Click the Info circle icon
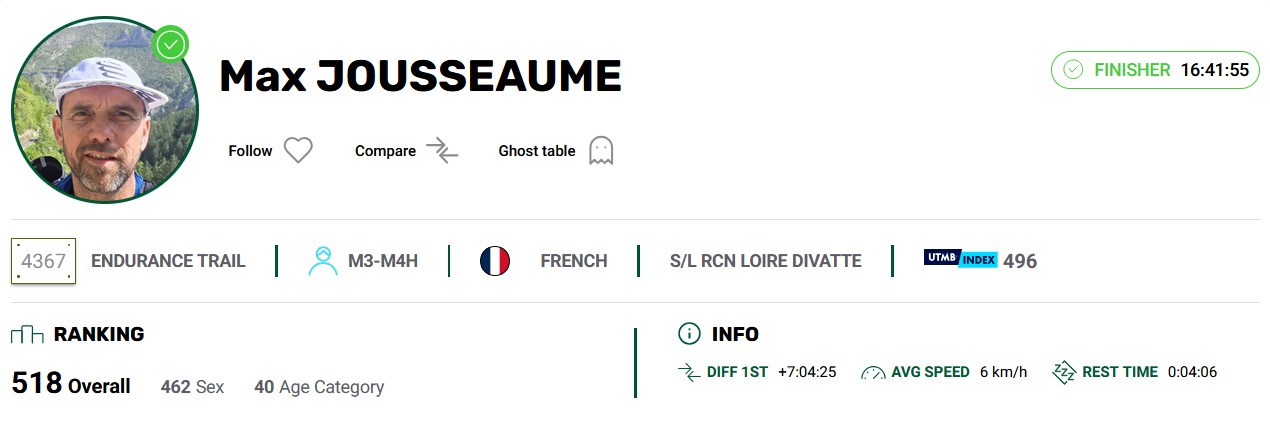The height and width of the screenshot is (422, 1270). [689, 334]
